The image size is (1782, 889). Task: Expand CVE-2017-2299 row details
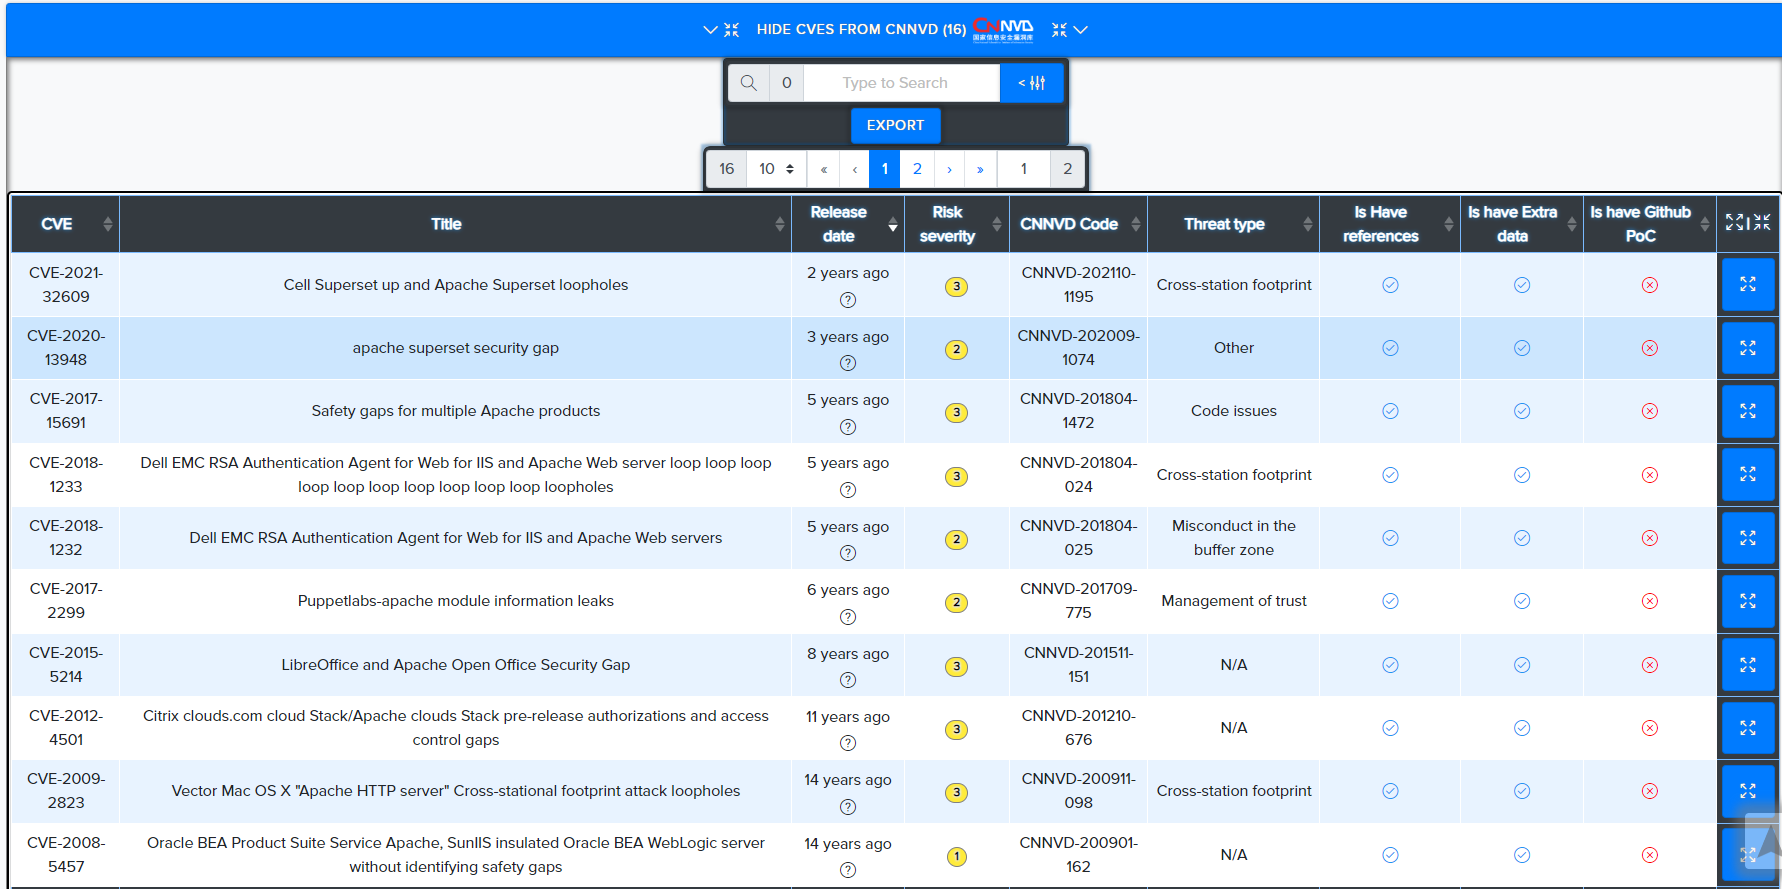click(x=1748, y=601)
